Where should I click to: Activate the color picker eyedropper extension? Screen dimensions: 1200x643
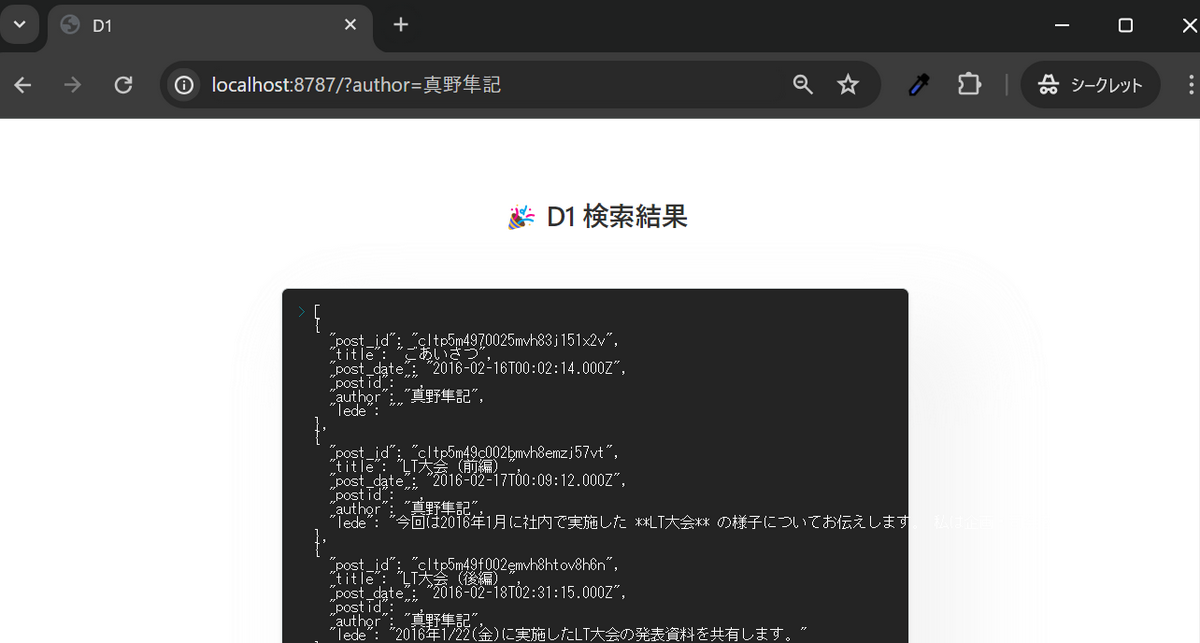click(x=918, y=85)
